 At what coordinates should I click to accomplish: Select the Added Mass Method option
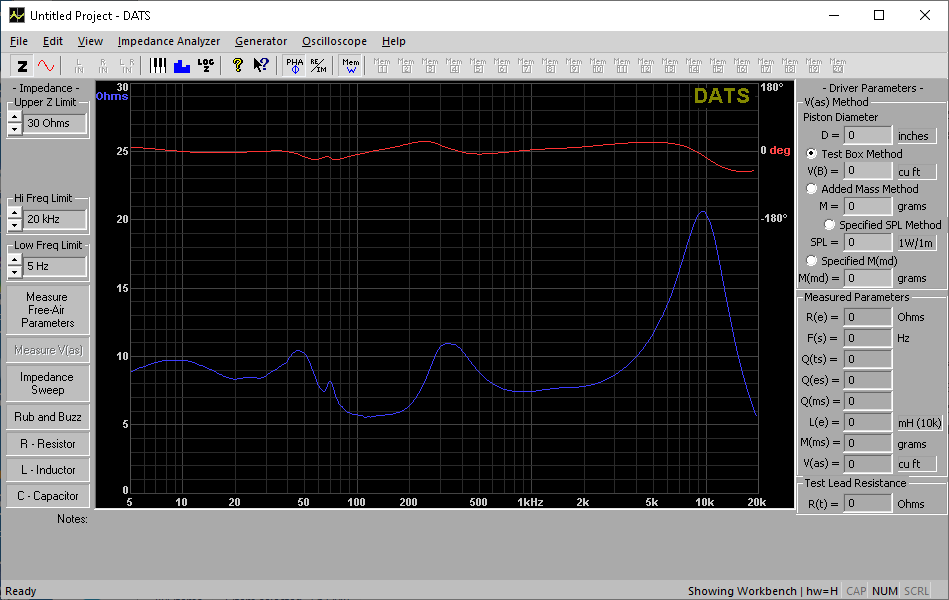[x=812, y=189]
